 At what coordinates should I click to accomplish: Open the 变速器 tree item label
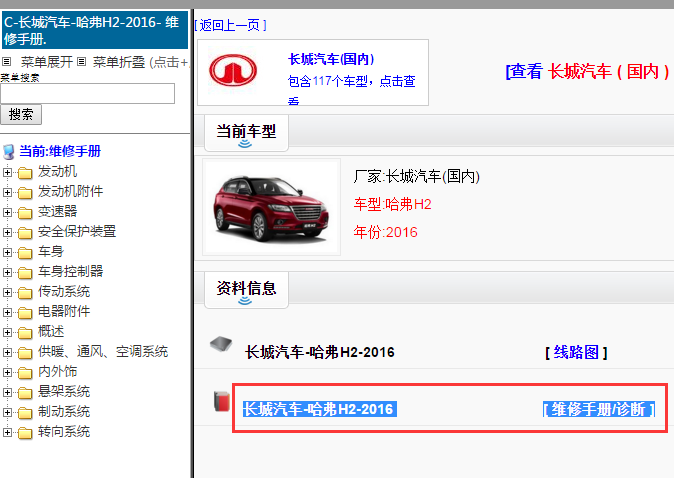point(58,211)
